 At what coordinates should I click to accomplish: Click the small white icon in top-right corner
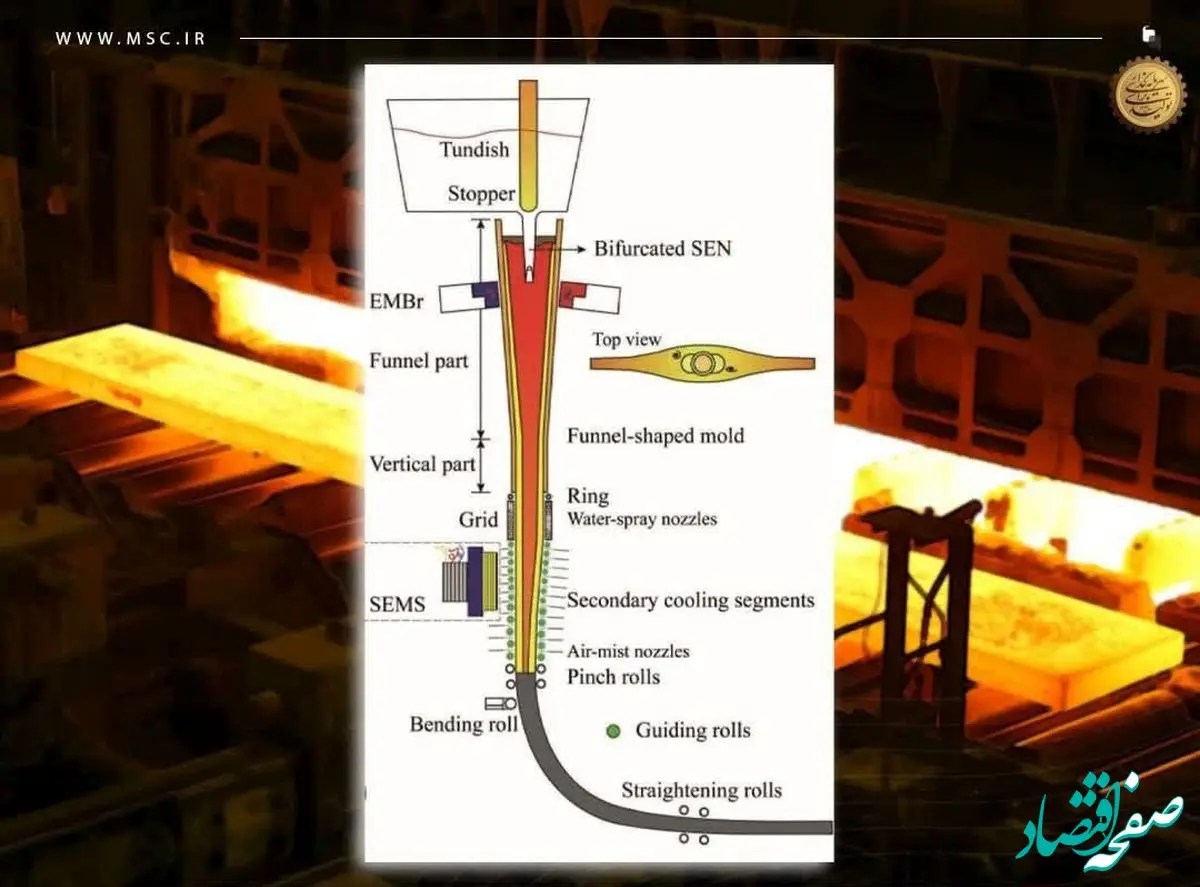pos(1149,36)
